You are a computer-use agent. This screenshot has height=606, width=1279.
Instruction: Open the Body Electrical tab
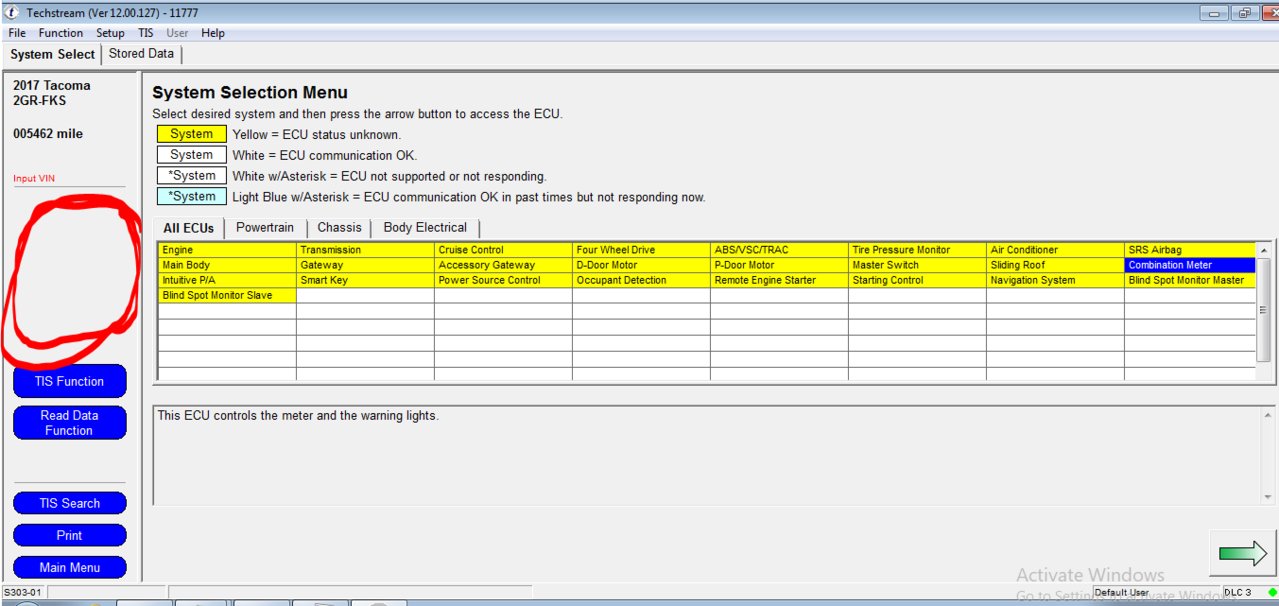pos(425,228)
